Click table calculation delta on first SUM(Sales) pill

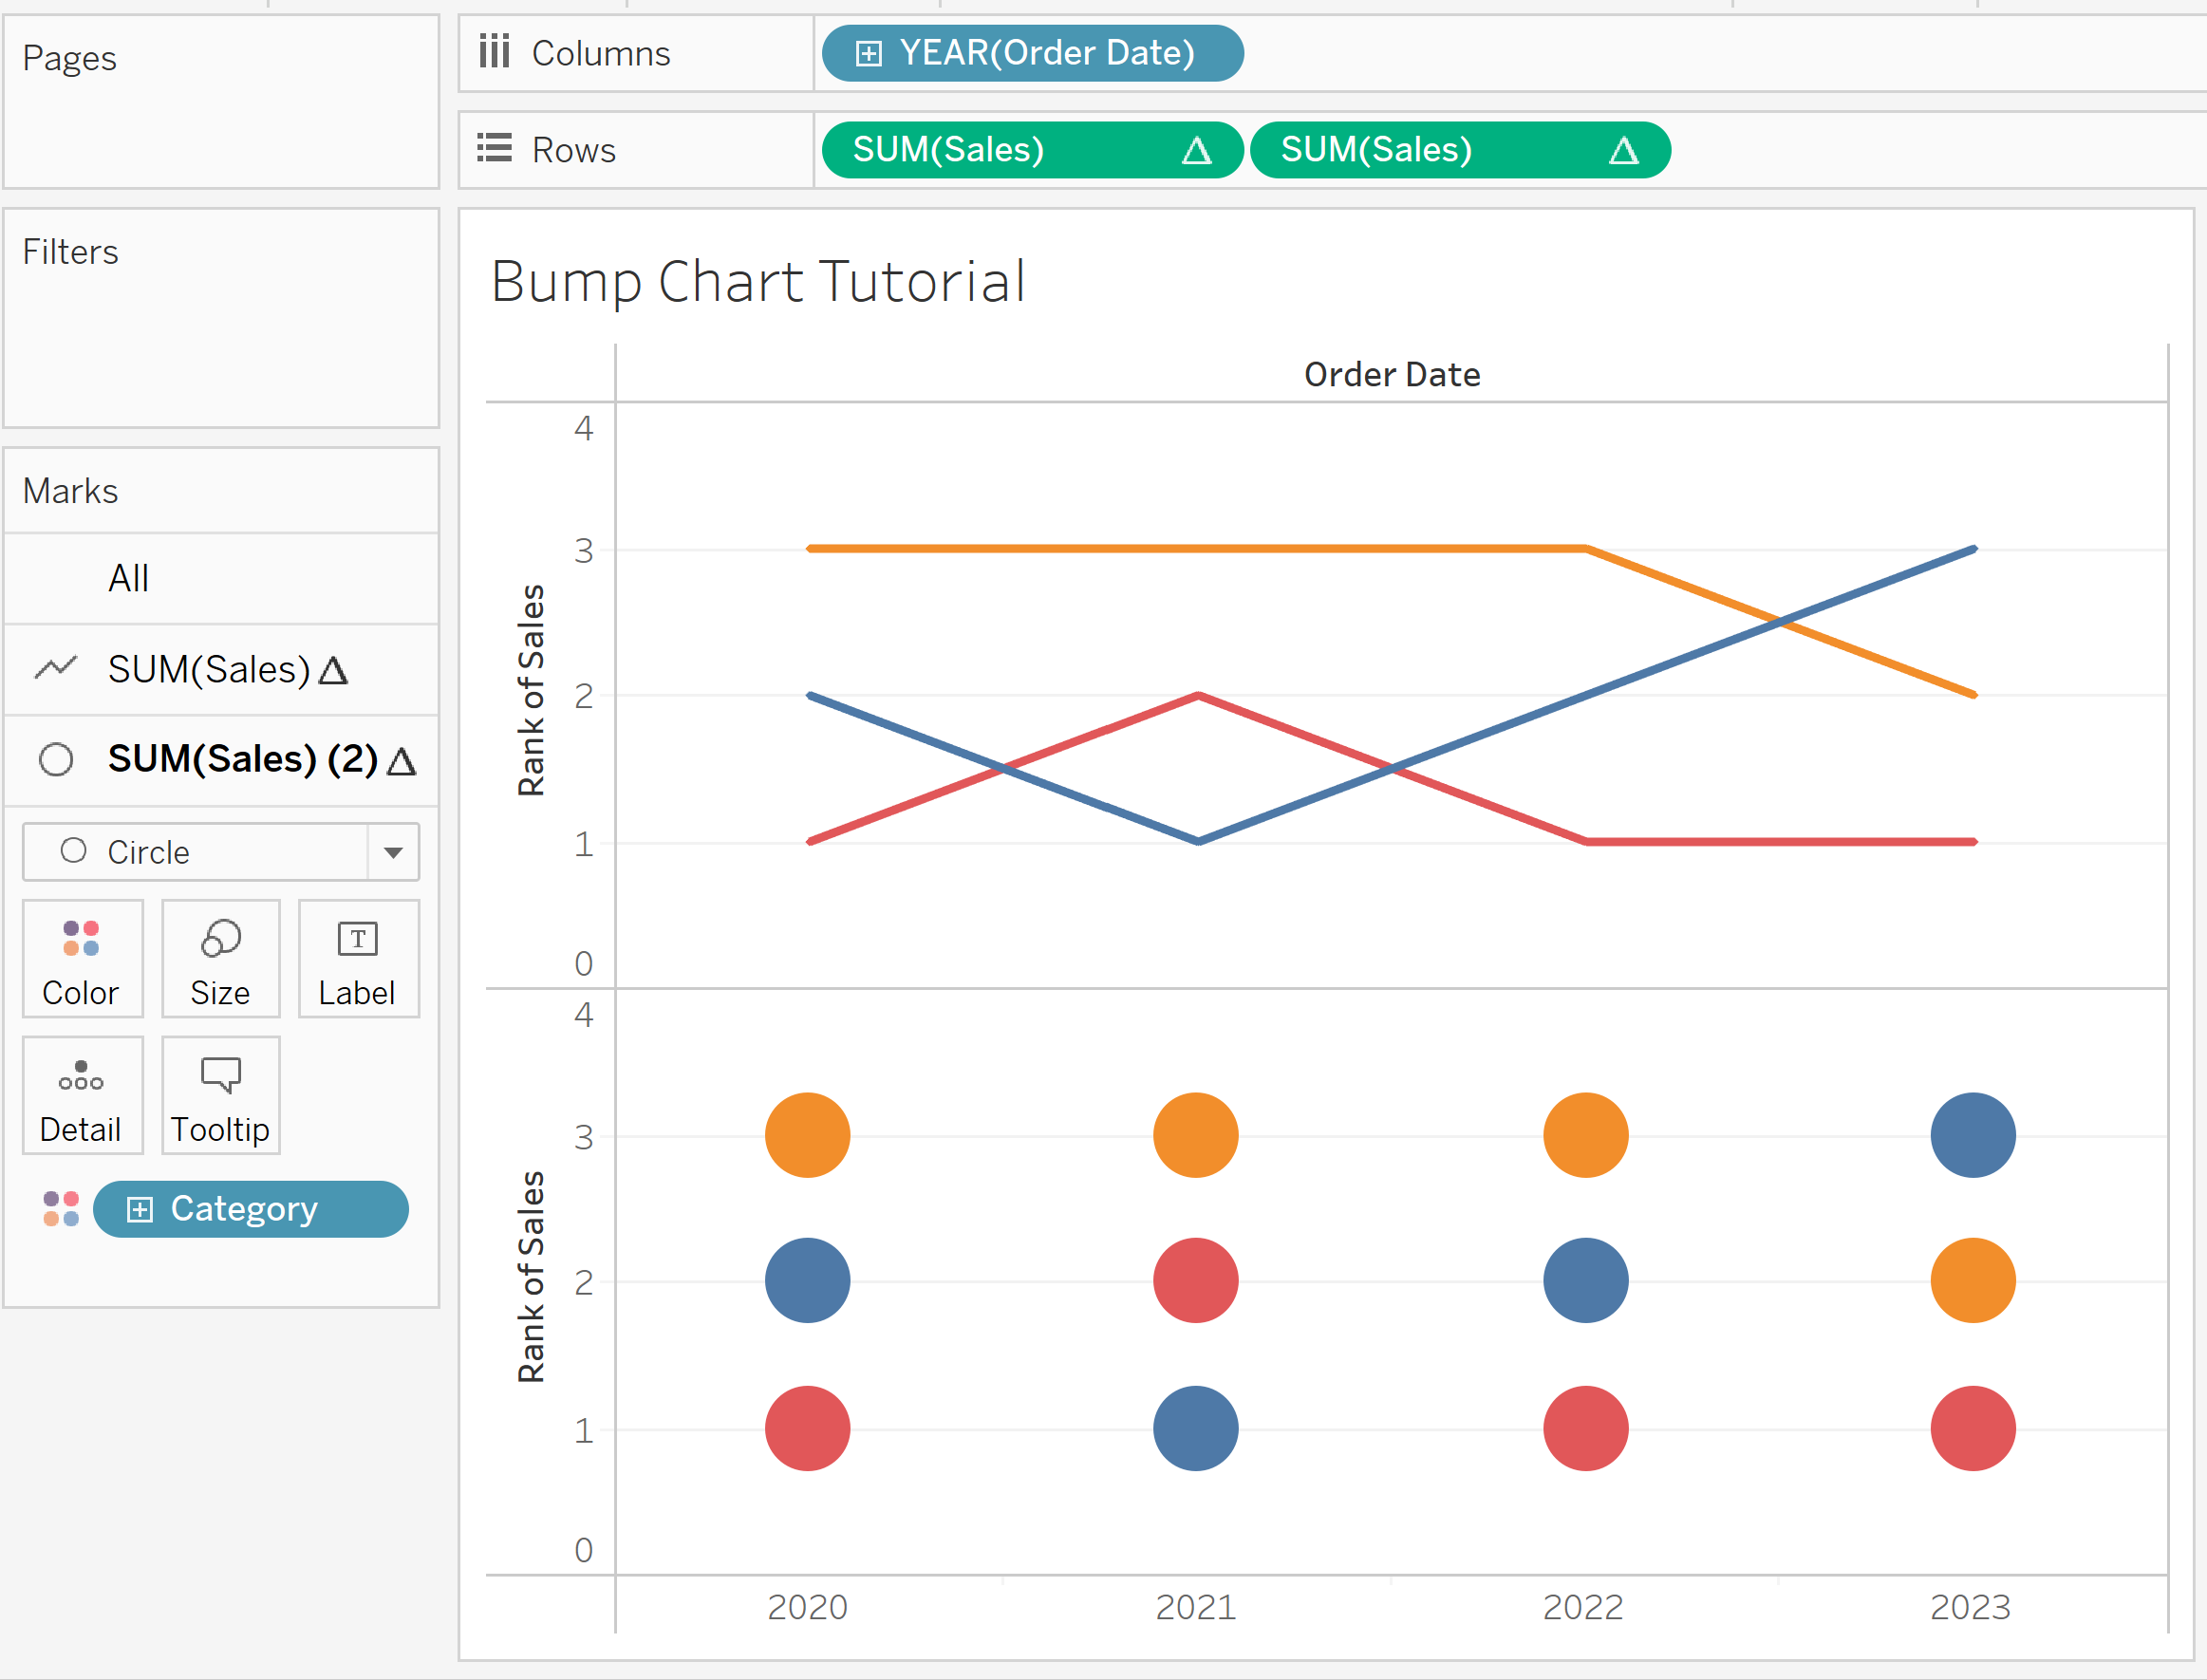click(1196, 151)
